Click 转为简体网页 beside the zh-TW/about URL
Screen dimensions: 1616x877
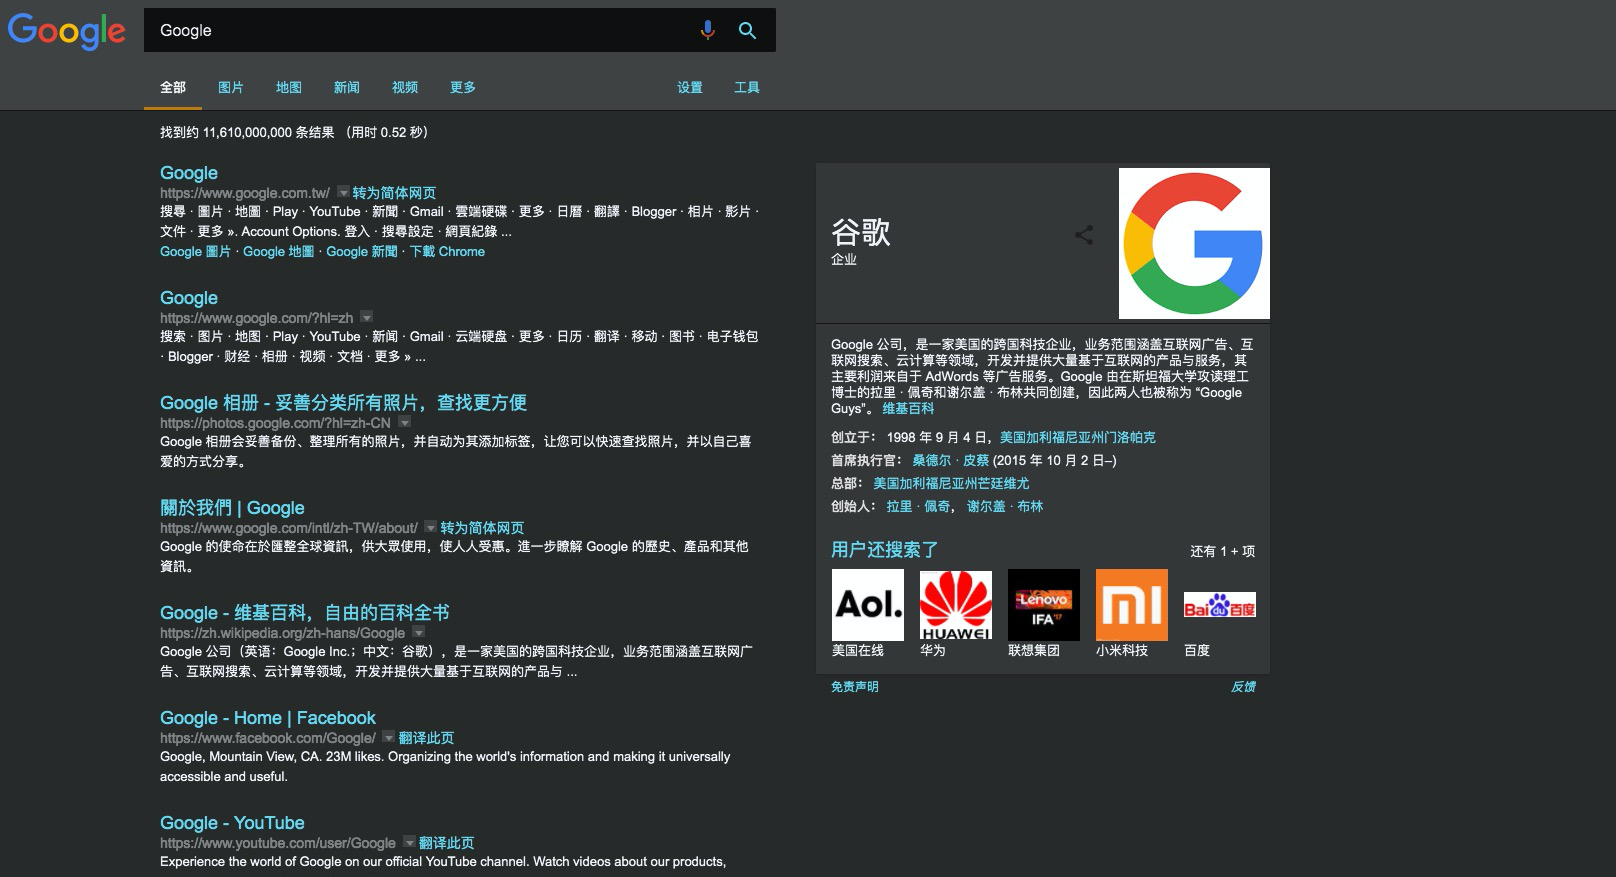coord(482,528)
